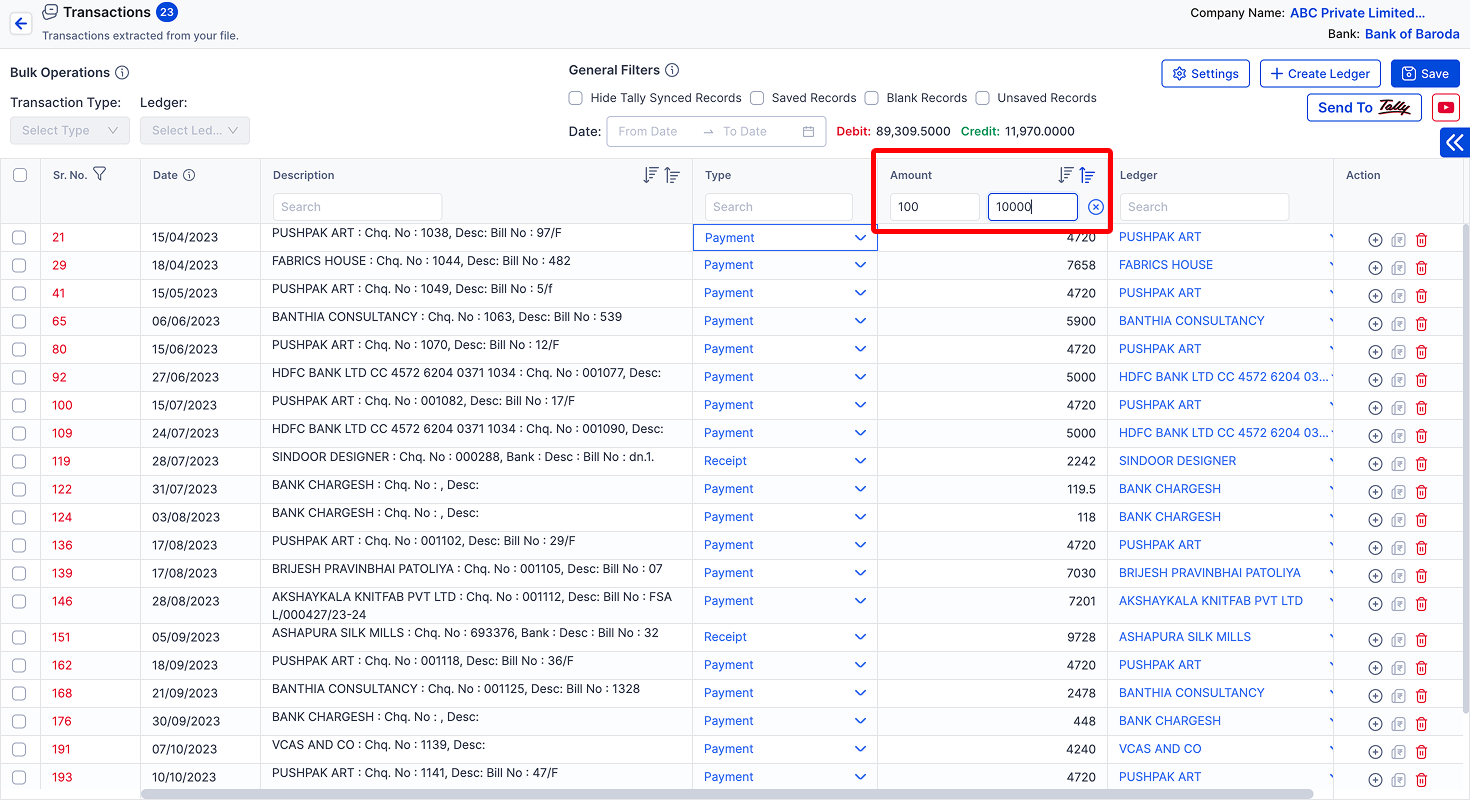Change Type for SINDOOR DESIGNER row
This screenshot has width=1470, height=800.
(x=785, y=461)
